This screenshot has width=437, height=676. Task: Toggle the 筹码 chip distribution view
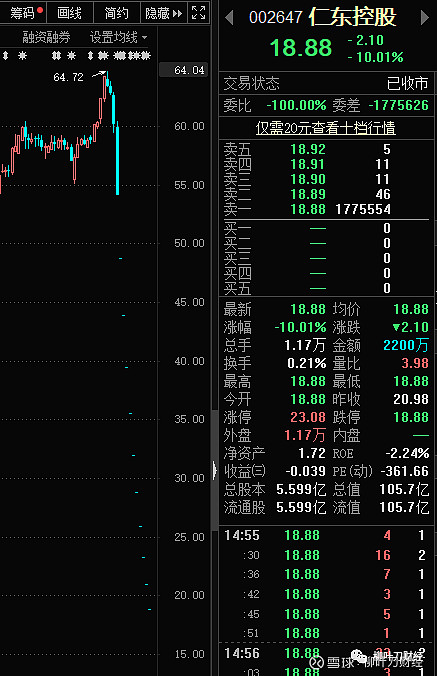[22, 13]
